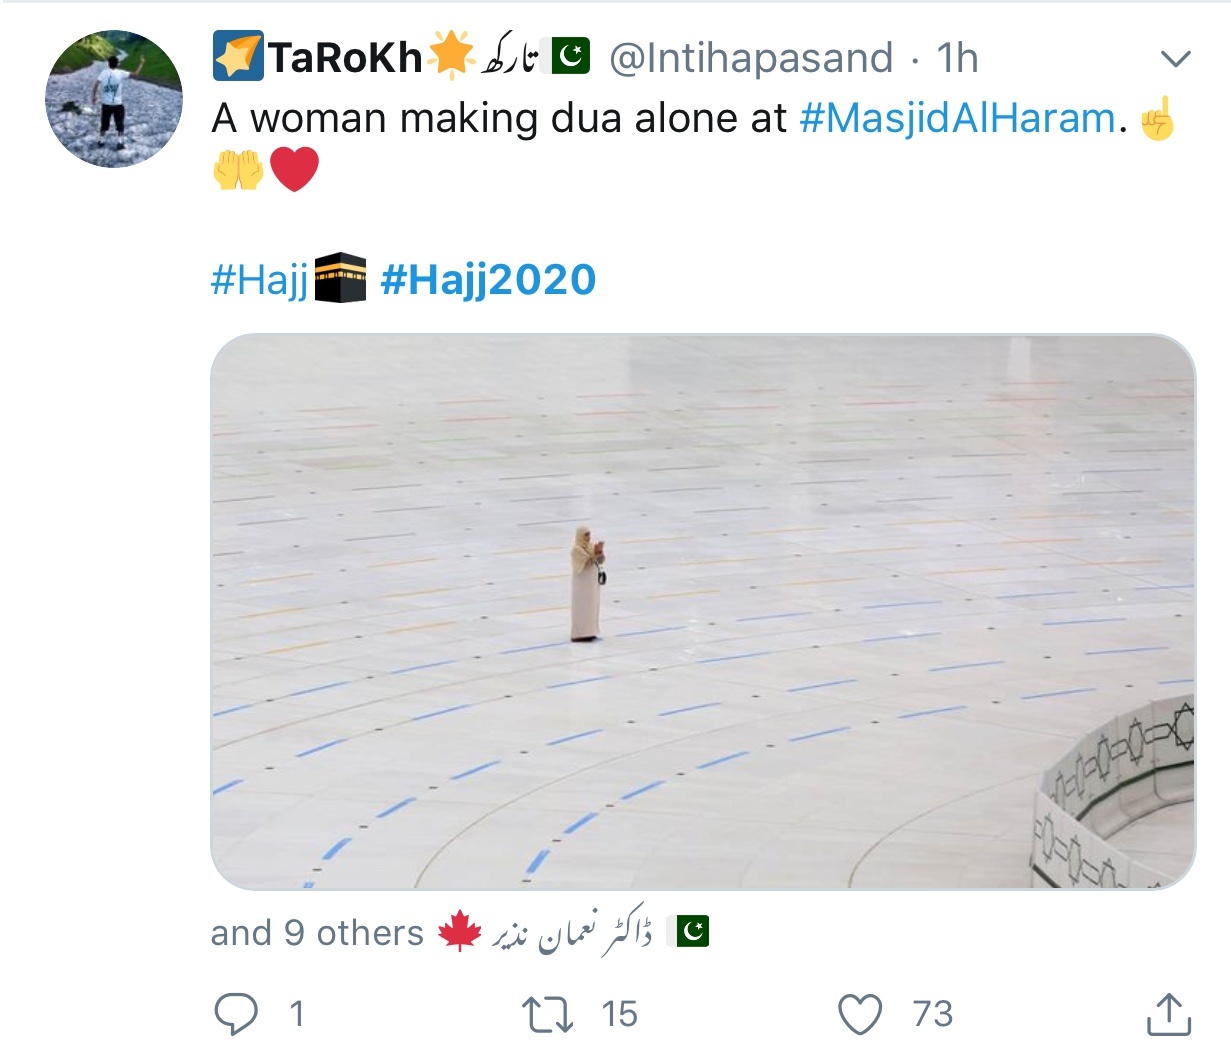The image size is (1231, 1045).
Task: Enlarge the Masjid al-Haram photo
Action: 703,611
